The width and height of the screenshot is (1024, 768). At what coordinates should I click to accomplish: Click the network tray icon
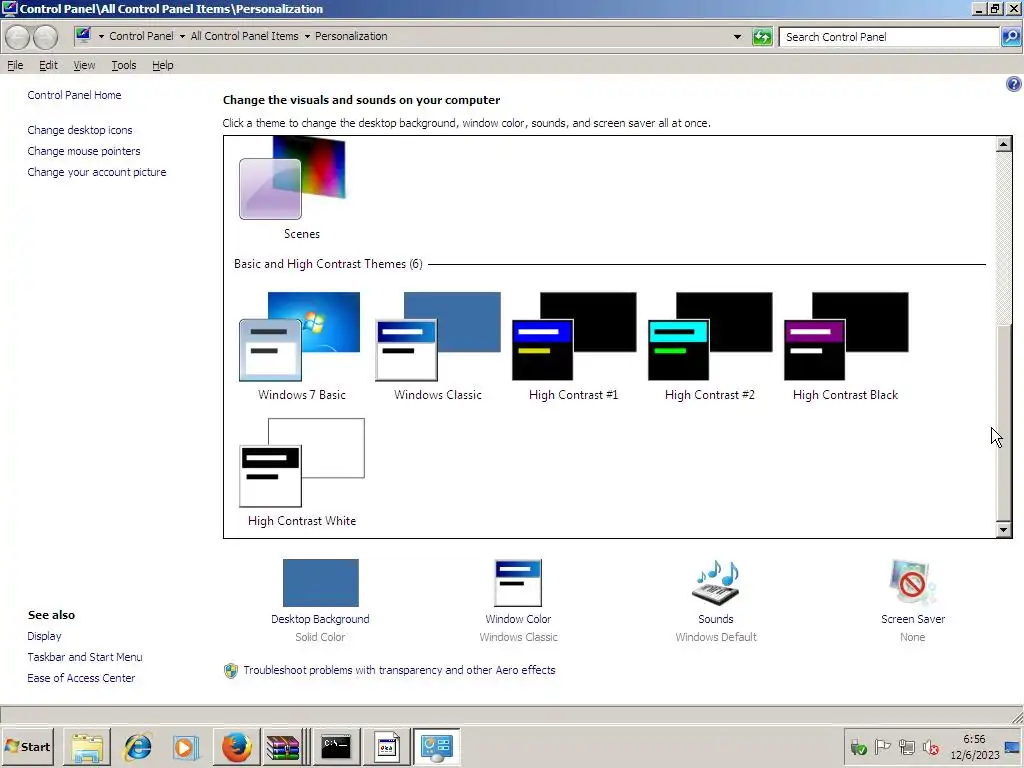906,747
